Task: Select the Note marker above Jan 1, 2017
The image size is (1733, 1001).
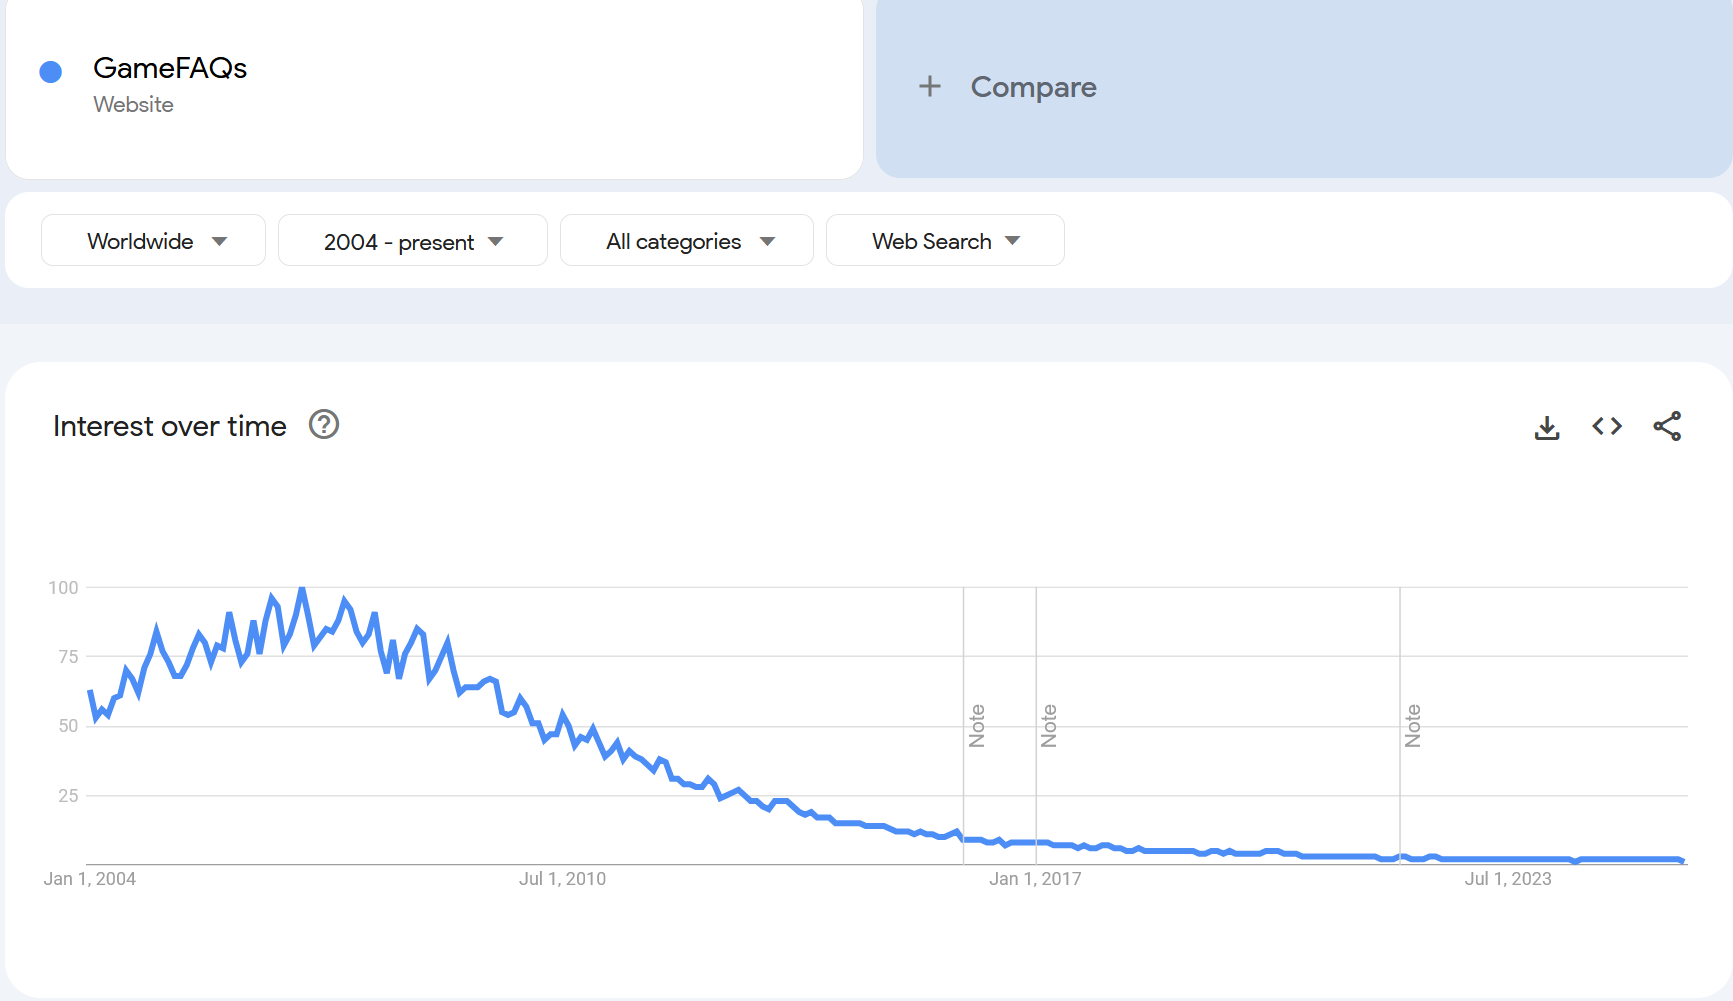Action: pos(1049,726)
